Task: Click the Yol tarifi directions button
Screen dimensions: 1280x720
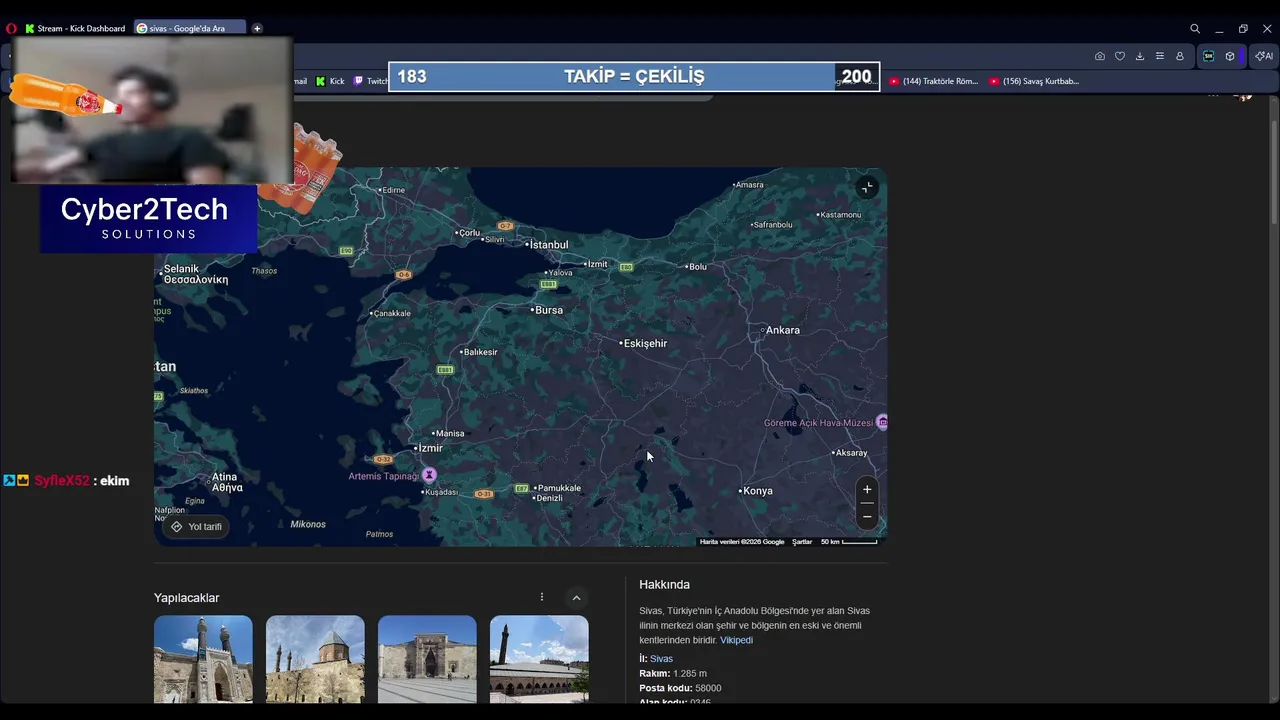Action: [x=196, y=527]
